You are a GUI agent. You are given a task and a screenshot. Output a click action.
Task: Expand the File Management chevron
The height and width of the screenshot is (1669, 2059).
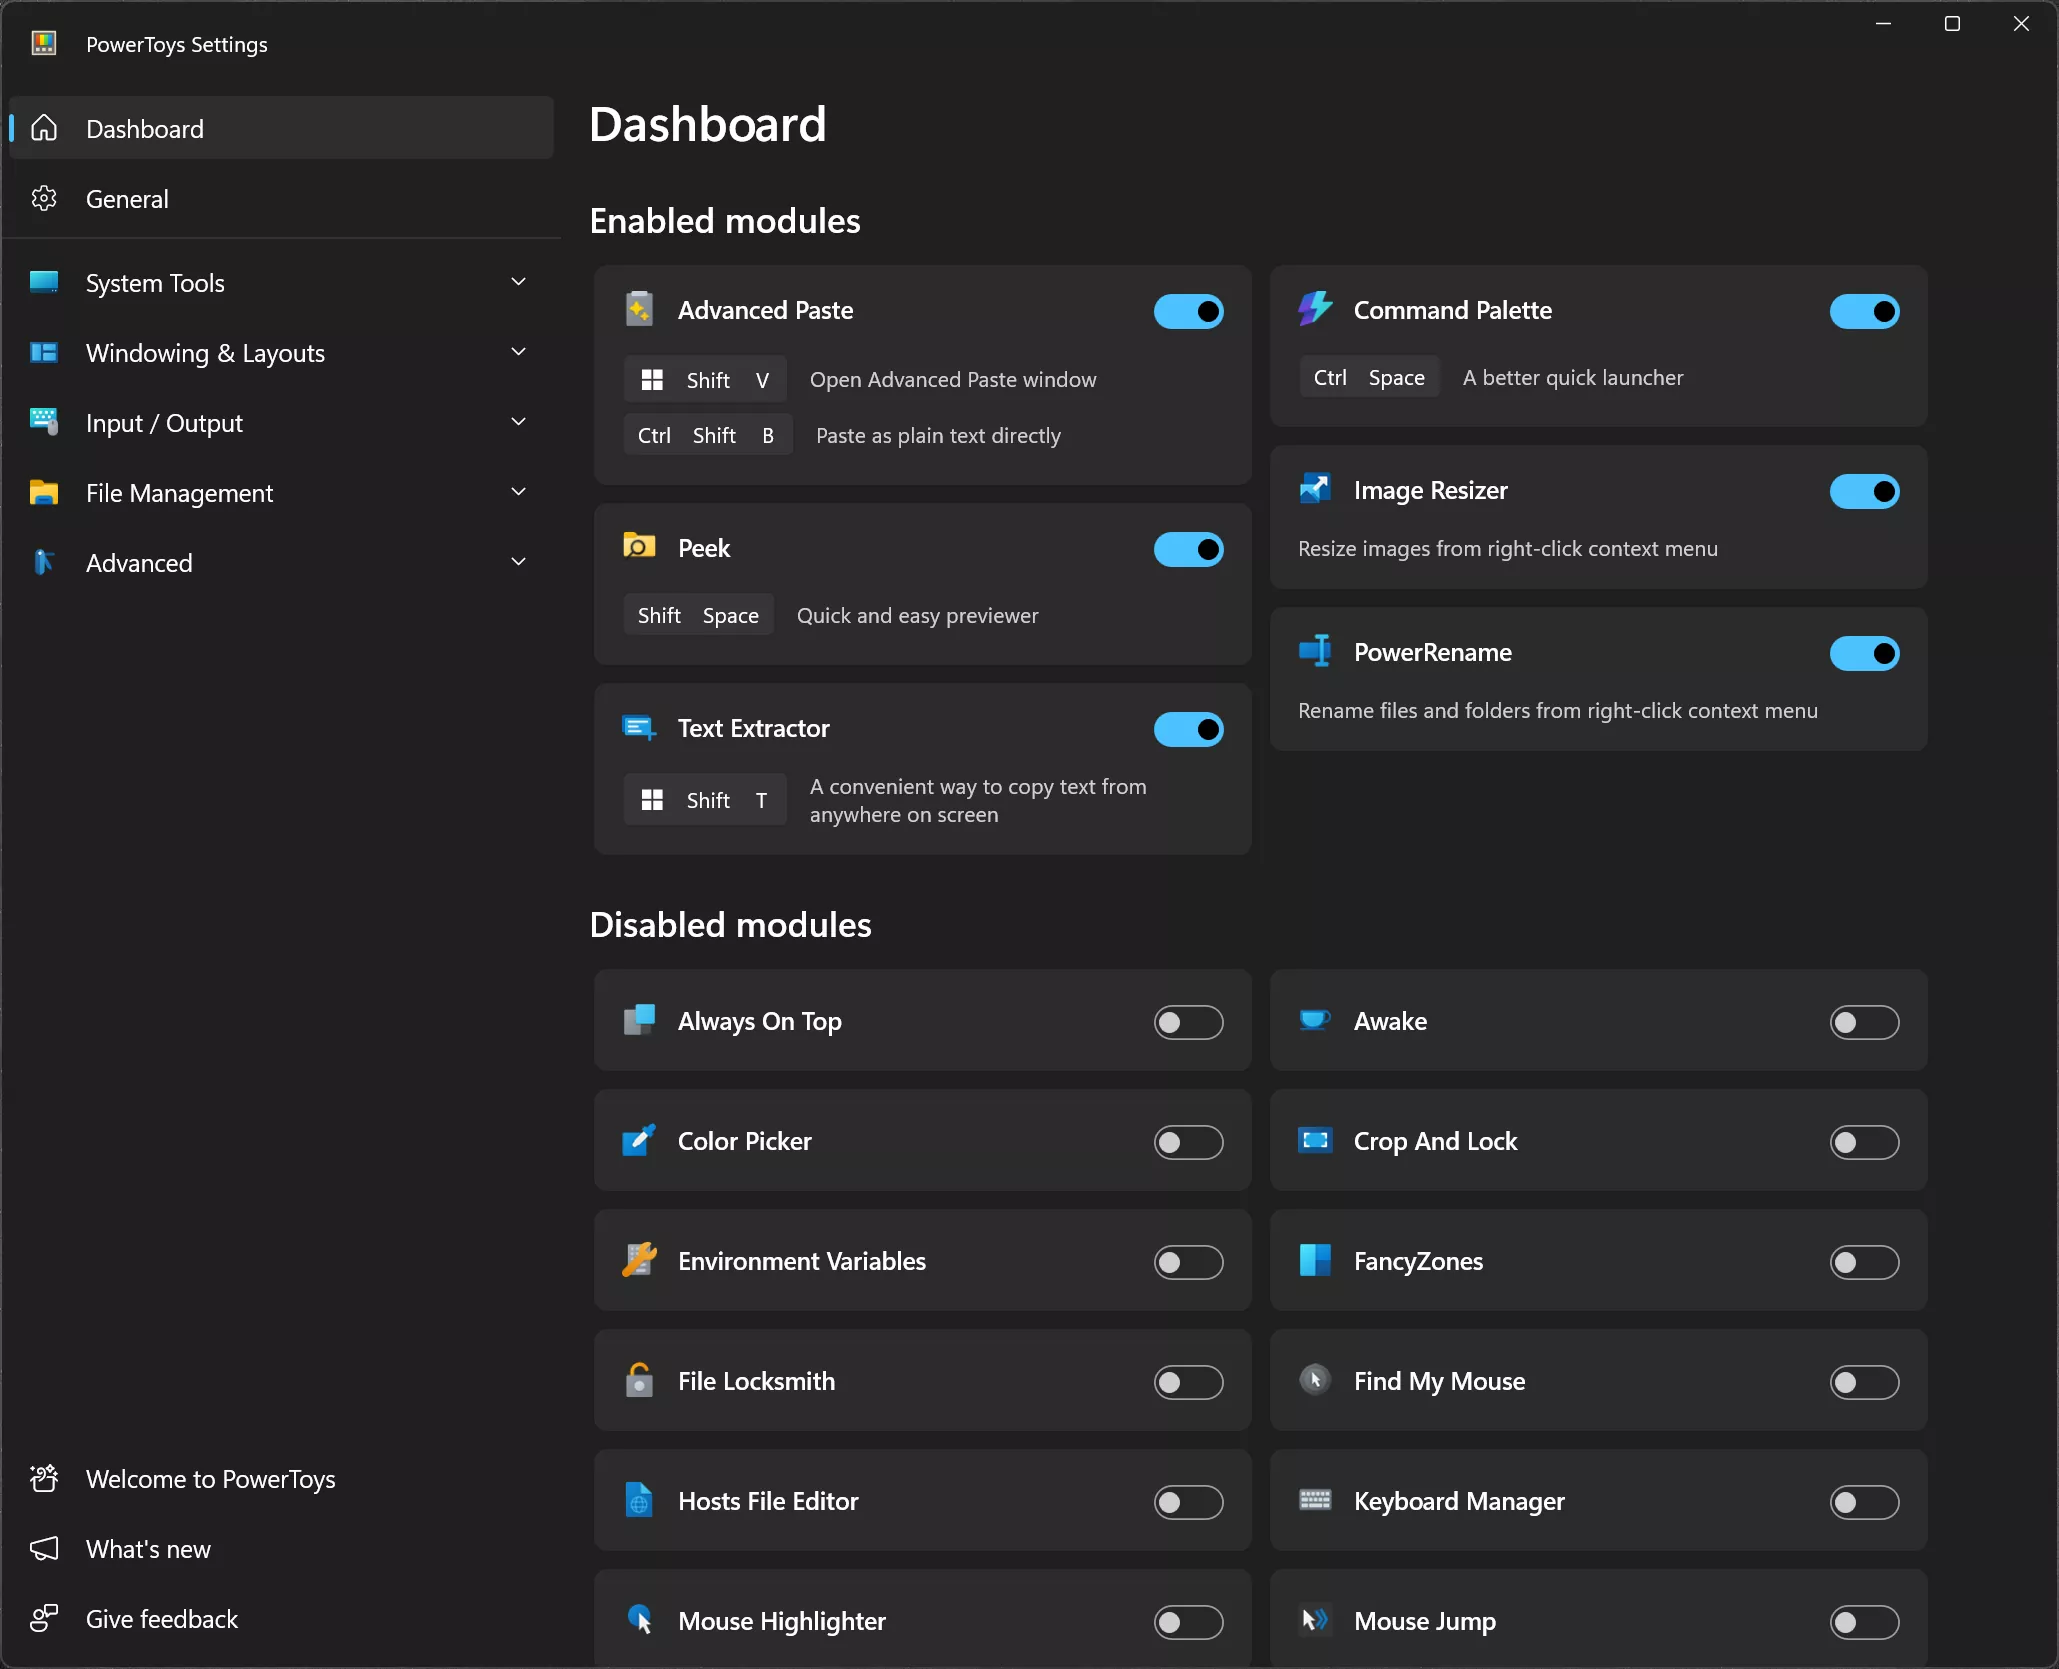point(518,492)
